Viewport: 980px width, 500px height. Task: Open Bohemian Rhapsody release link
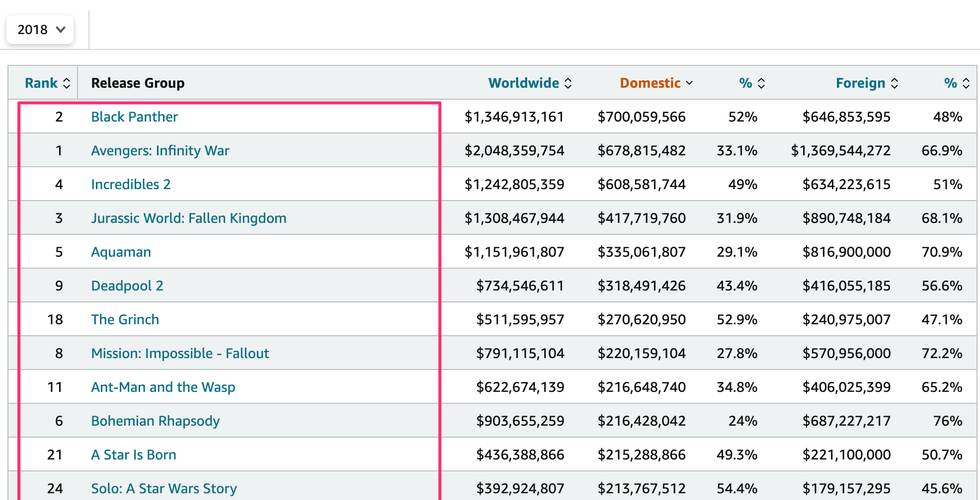click(x=155, y=421)
